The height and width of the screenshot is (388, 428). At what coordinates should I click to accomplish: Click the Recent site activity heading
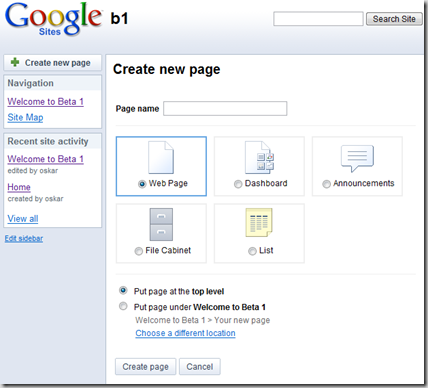(48, 141)
